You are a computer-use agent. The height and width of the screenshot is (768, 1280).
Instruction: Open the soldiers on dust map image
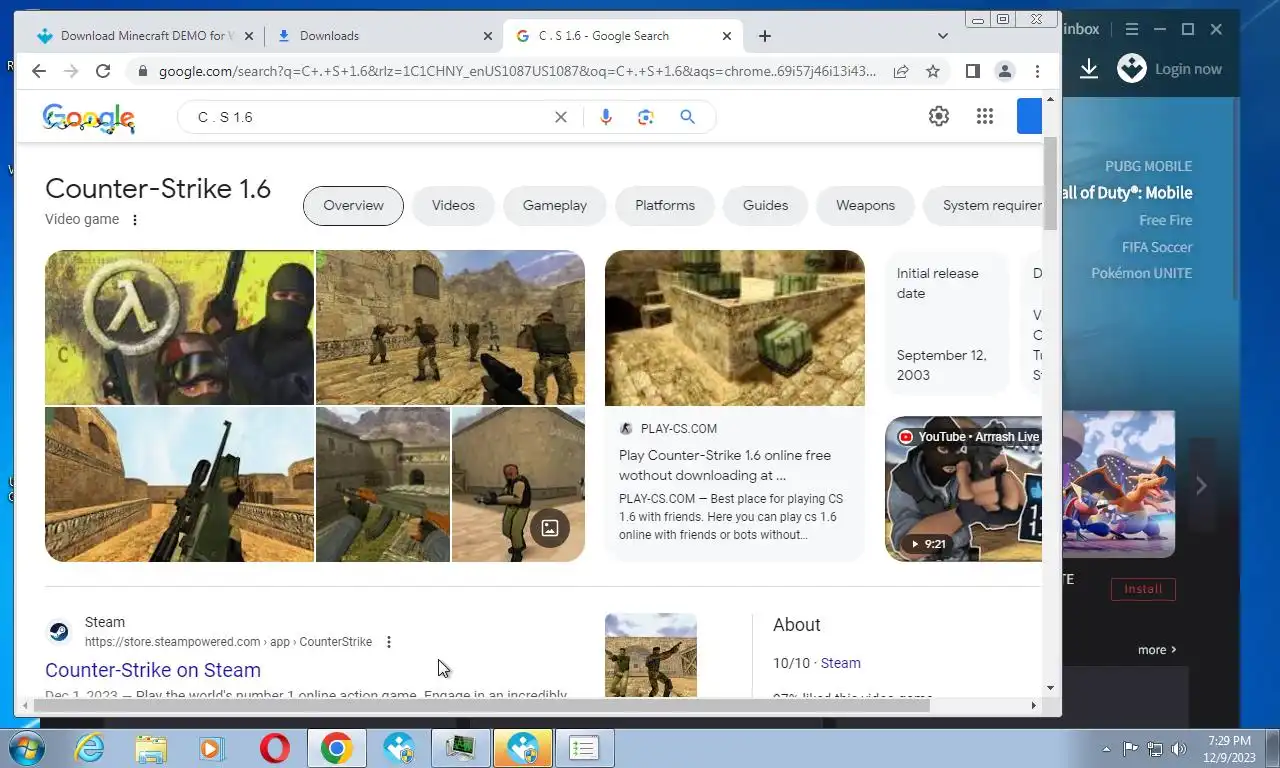[450, 328]
